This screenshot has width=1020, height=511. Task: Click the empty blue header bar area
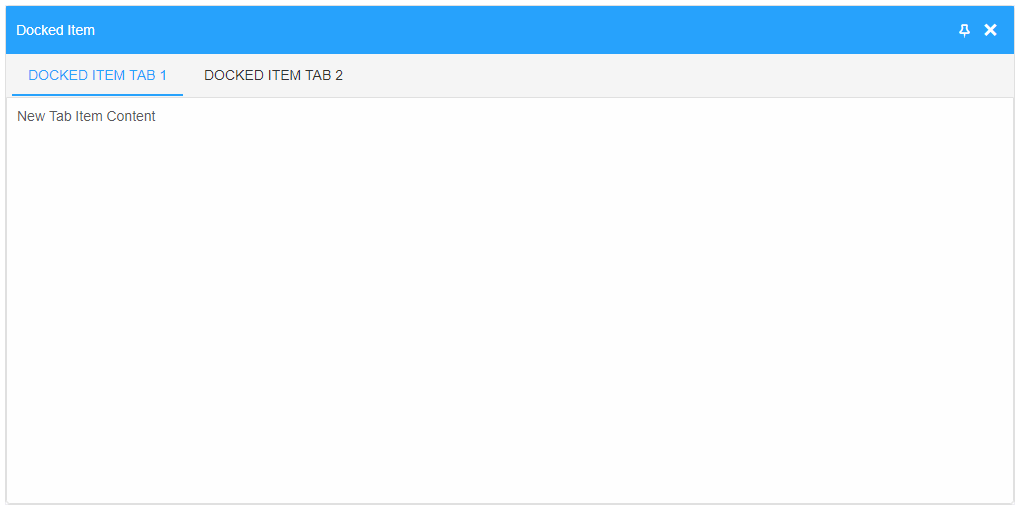tap(520, 30)
